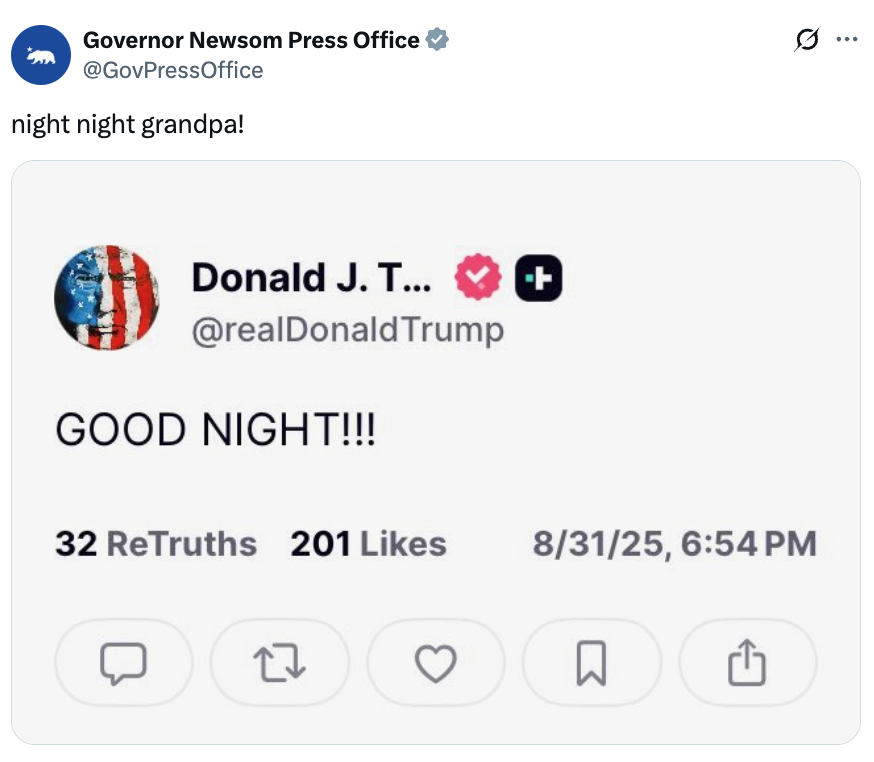View the 32 ReTruths count
The width and height of the screenshot is (874, 762).
pyautogui.click(x=156, y=543)
